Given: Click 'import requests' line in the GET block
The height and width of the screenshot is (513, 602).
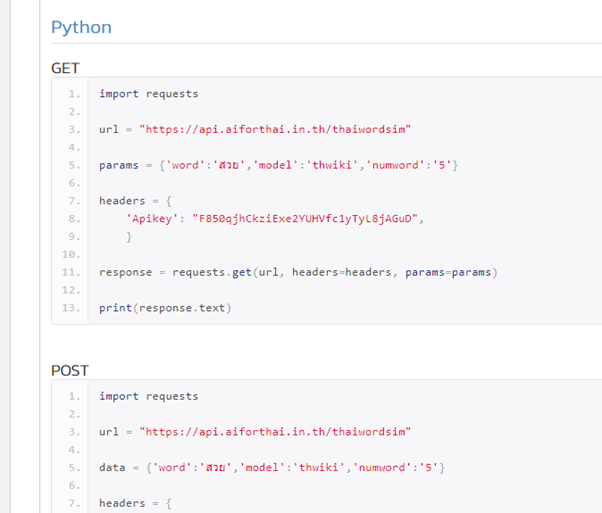Looking at the screenshot, I should click(149, 94).
